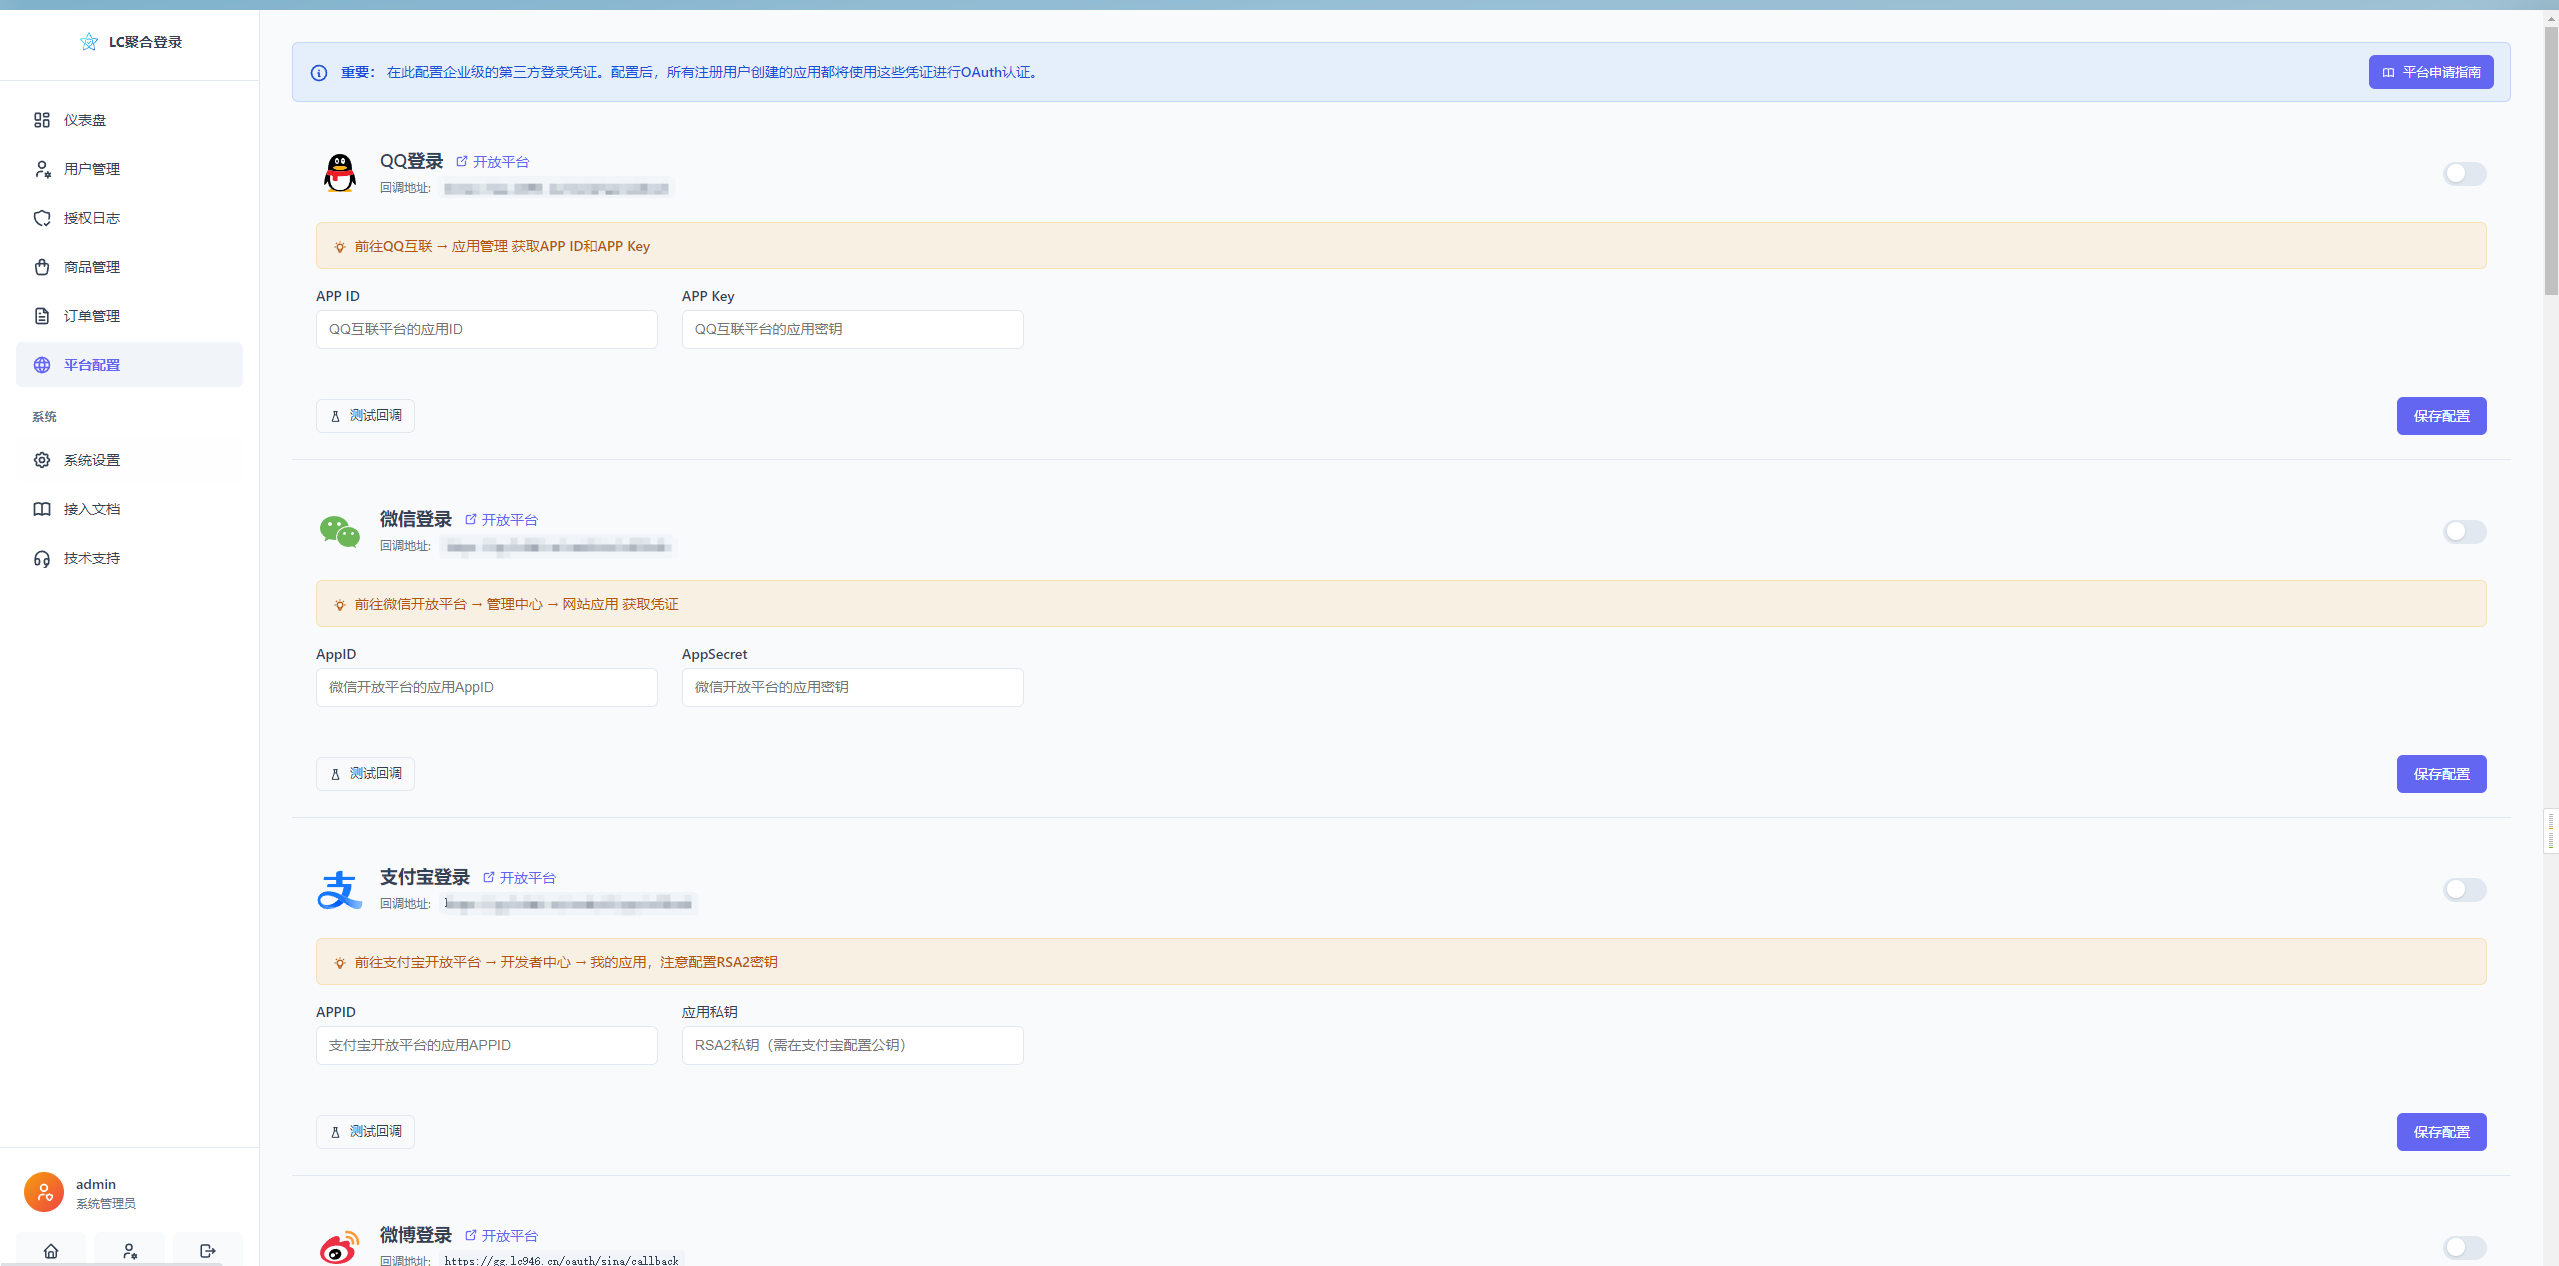2559x1266 pixels.
Task: Click the page's vertical scrollbar thumb
Action: coord(2551,160)
